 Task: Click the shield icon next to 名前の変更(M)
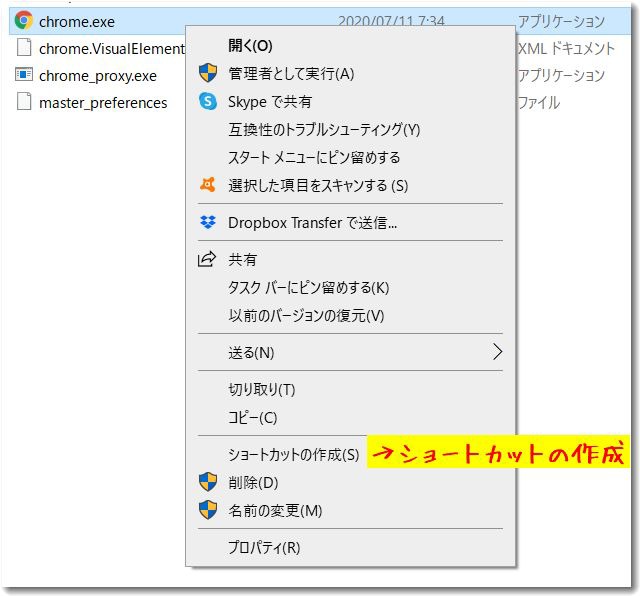point(208,510)
